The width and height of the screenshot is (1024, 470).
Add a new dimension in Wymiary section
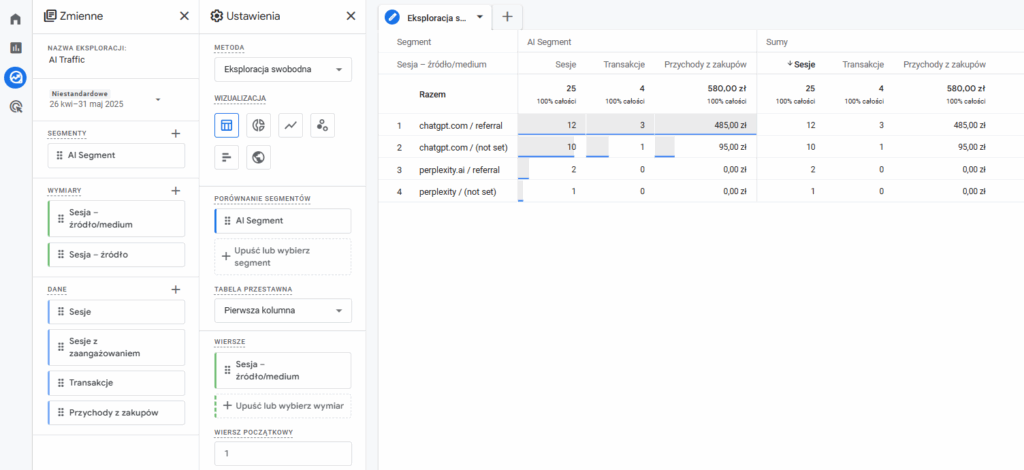click(176, 190)
